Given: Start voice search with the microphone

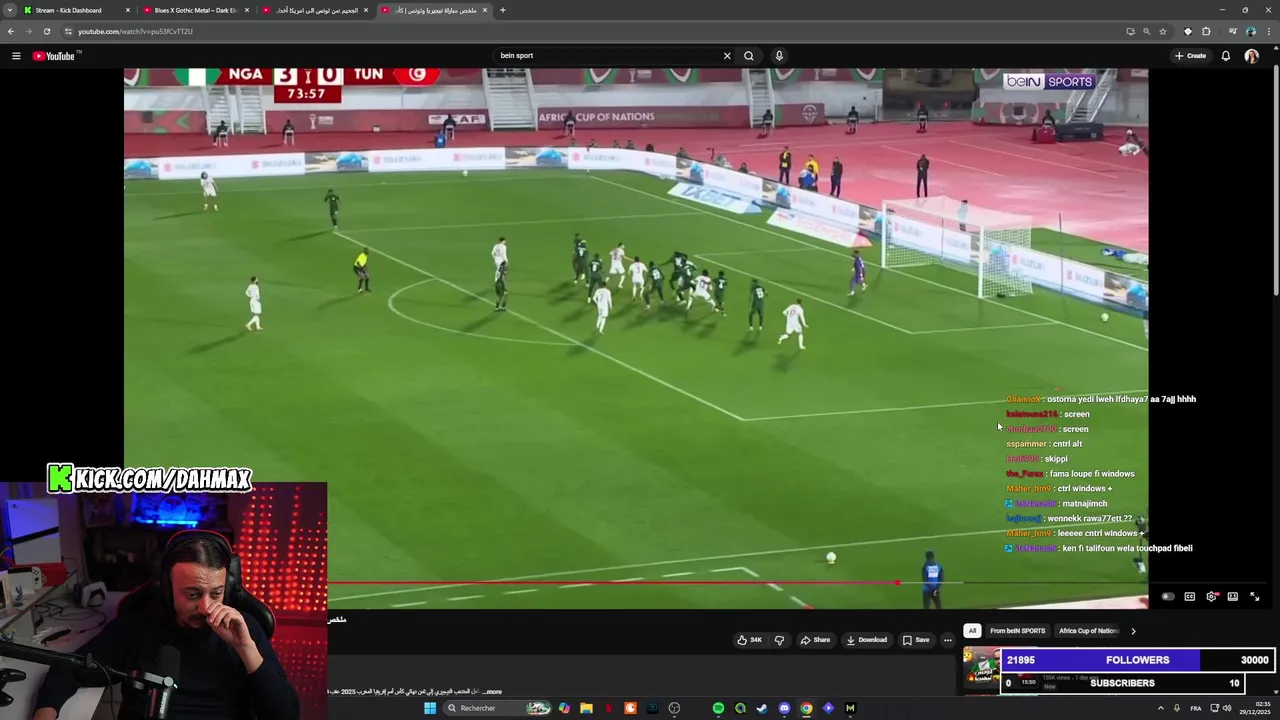Looking at the screenshot, I should (779, 56).
